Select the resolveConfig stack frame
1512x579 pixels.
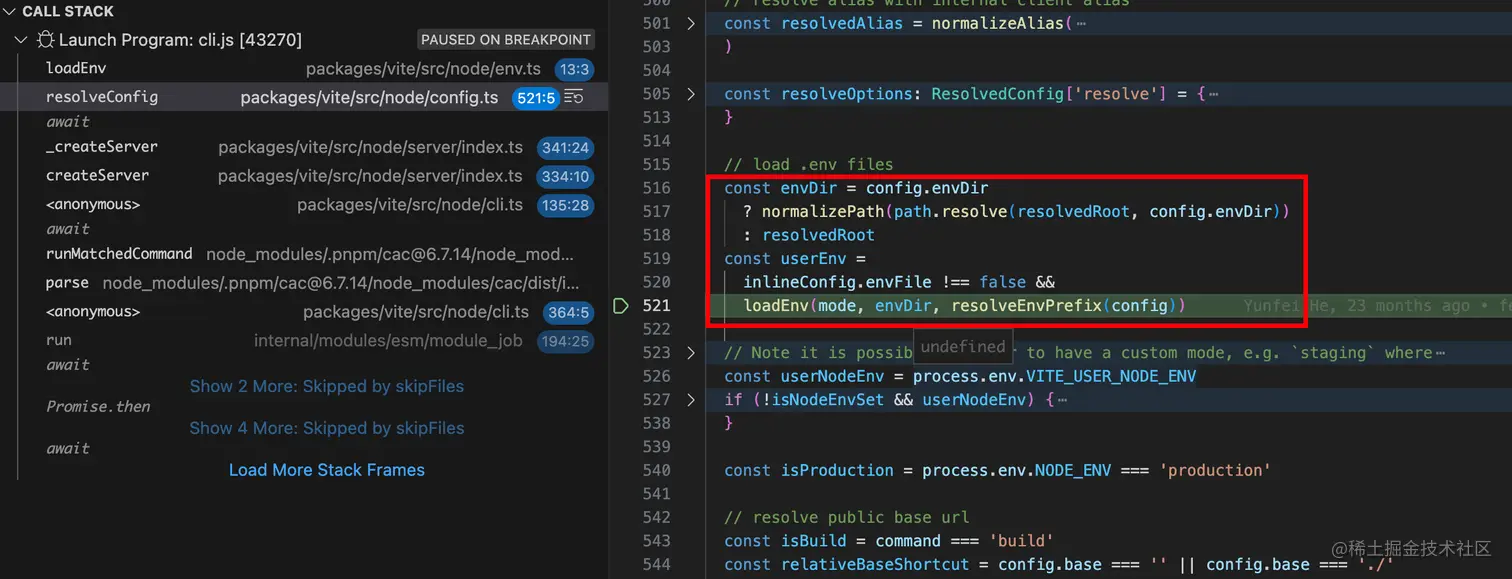305,97
